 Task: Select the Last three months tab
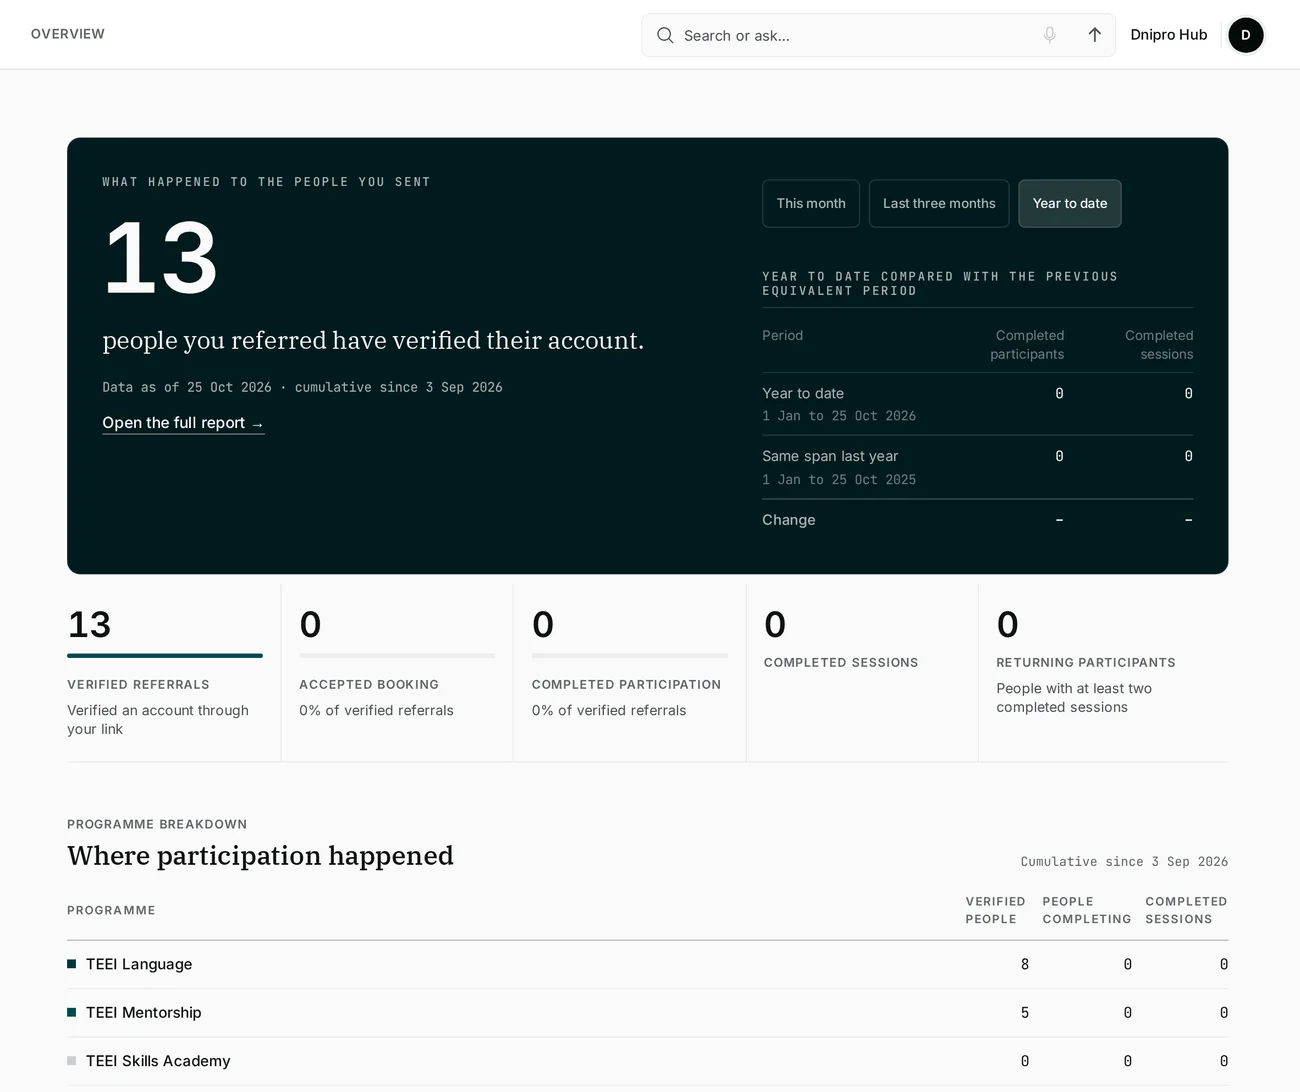[939, 203]
